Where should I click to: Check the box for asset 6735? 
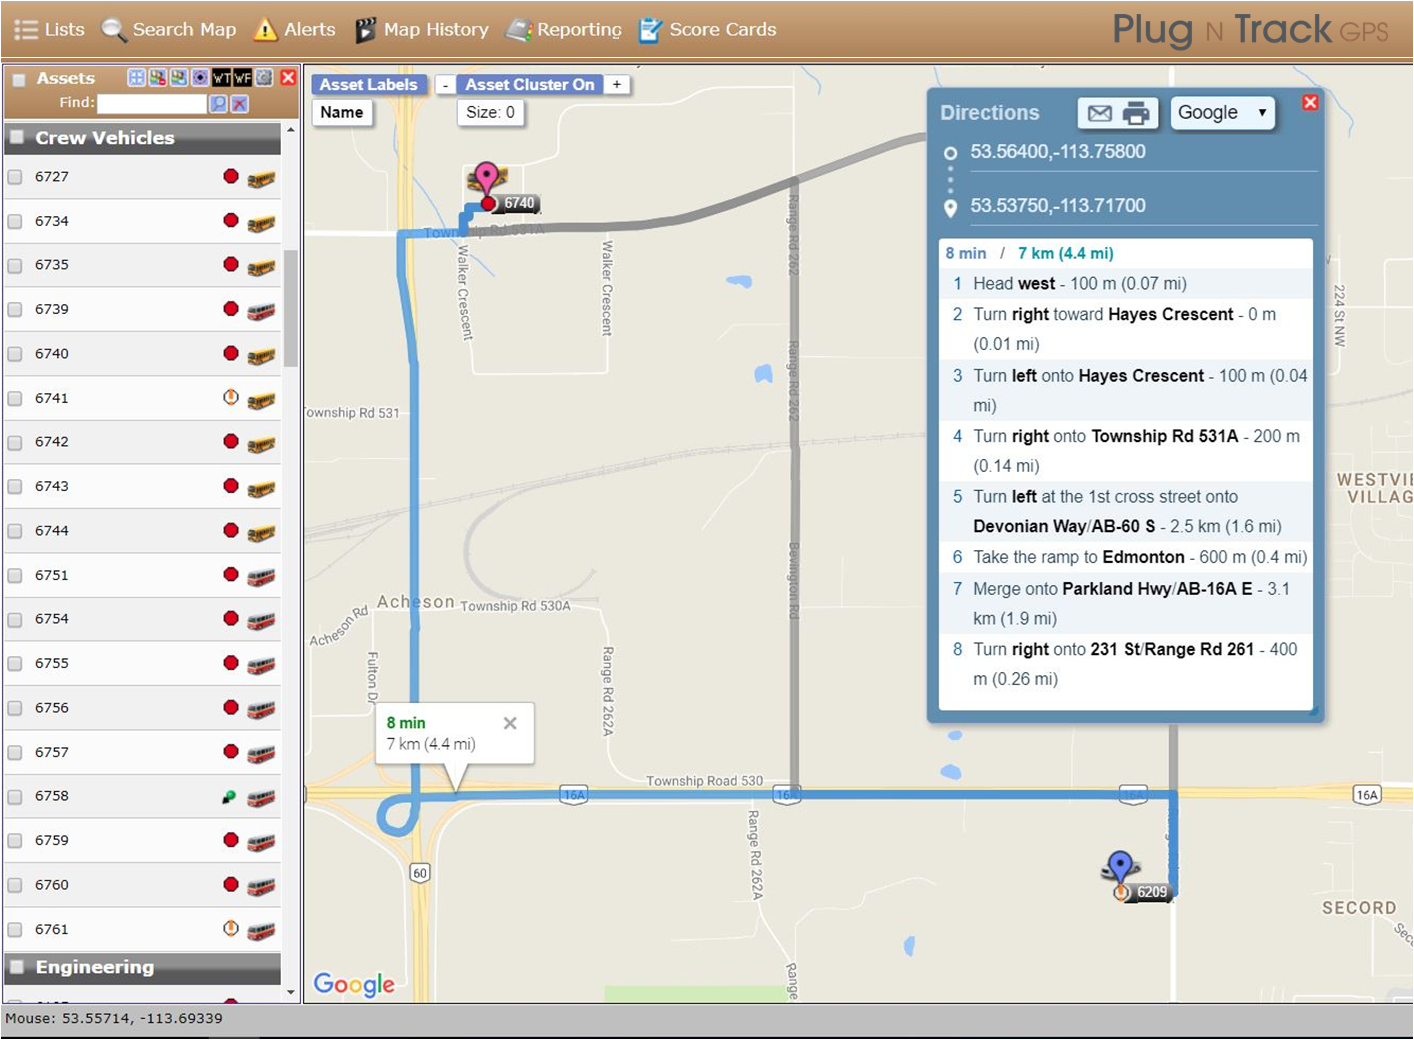pyautogui.click(x=15, y=265)
